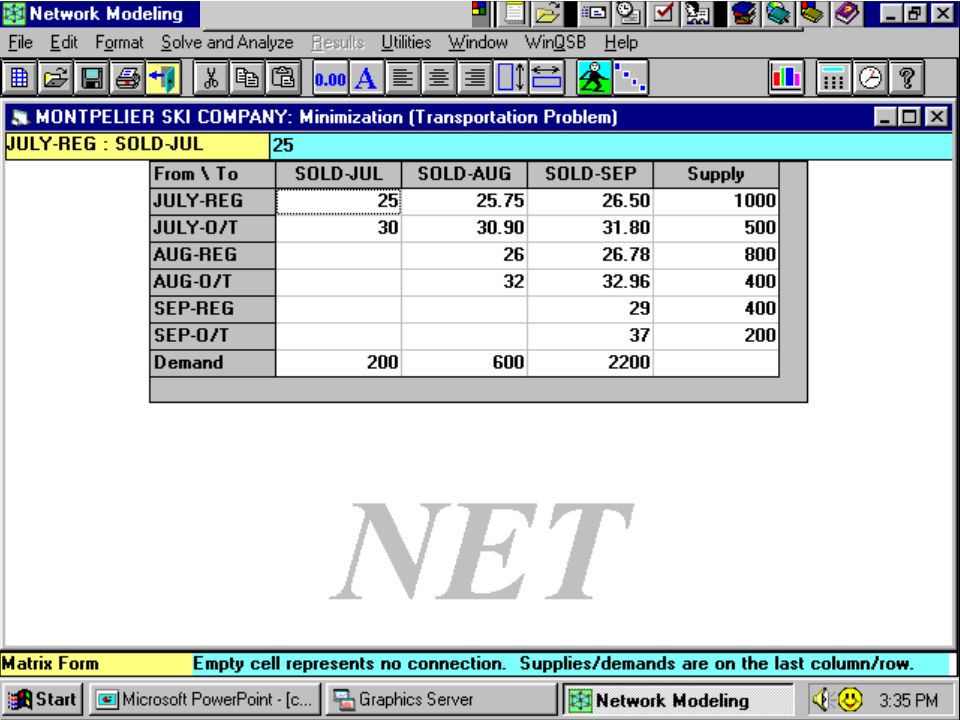Screen dimensions: 960x720
Task: Cut with the scissors icon
Action: pos(211,78)
